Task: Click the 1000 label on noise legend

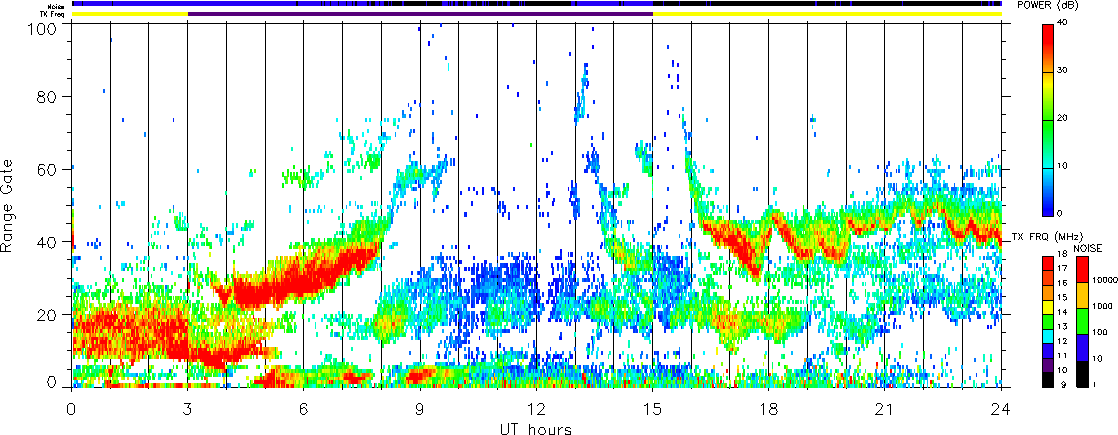Action: [1102, 306]
